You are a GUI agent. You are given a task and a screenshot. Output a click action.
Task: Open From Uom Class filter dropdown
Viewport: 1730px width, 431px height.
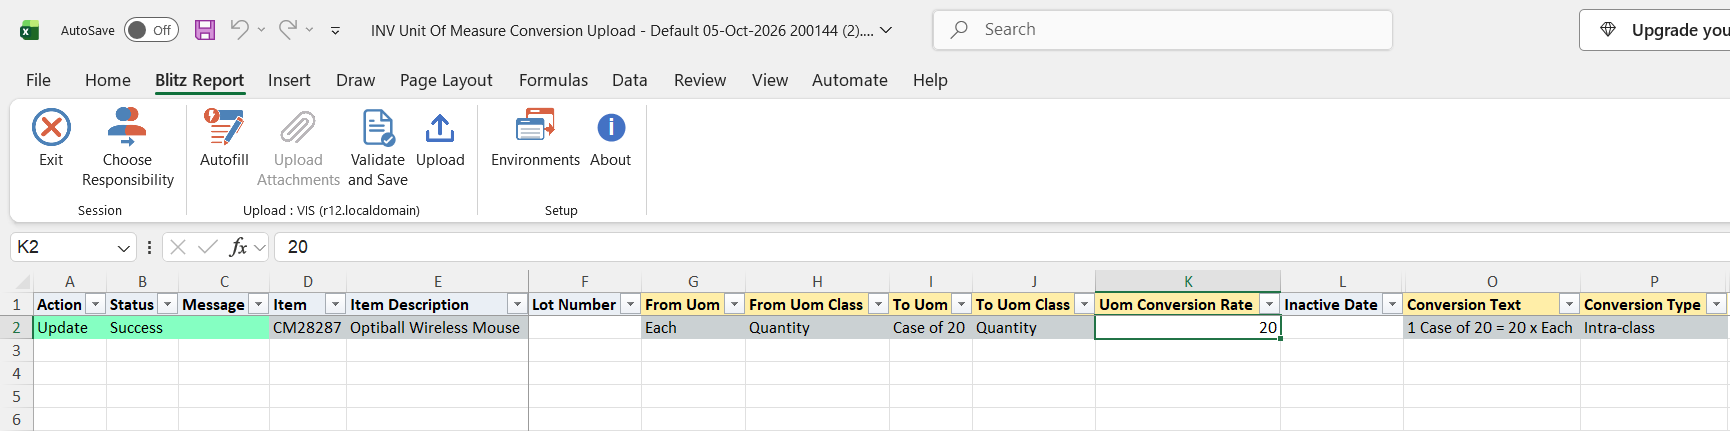[x=879, y=304]
